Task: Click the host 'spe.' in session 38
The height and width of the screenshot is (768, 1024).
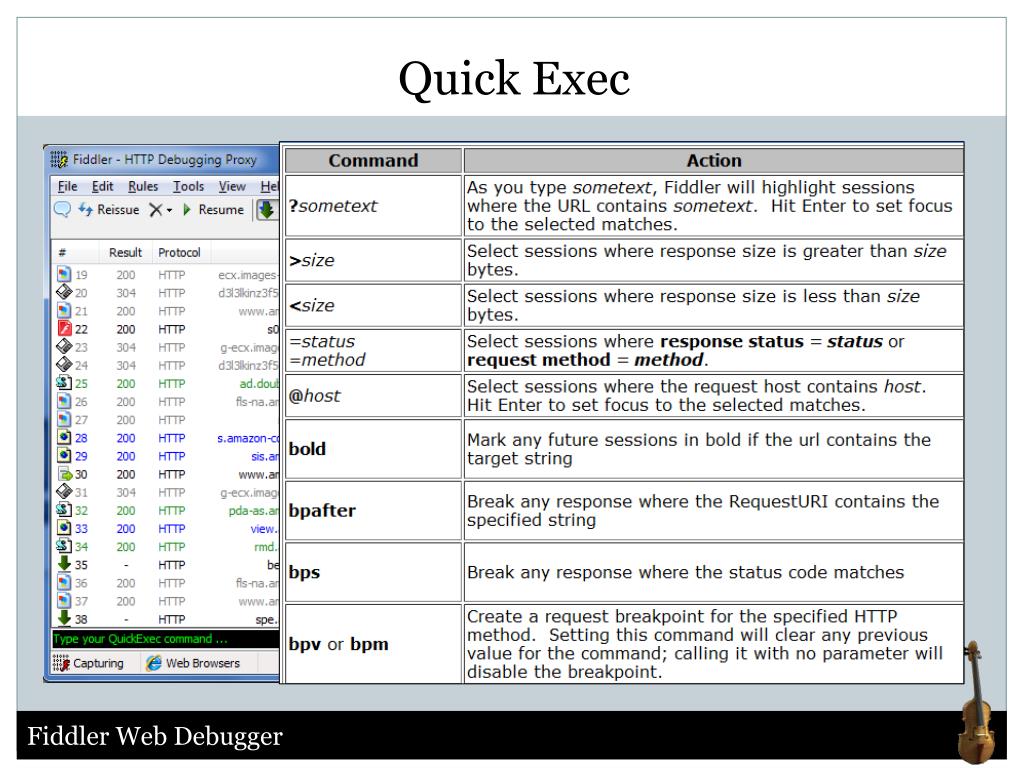Action: coord(267,619)
